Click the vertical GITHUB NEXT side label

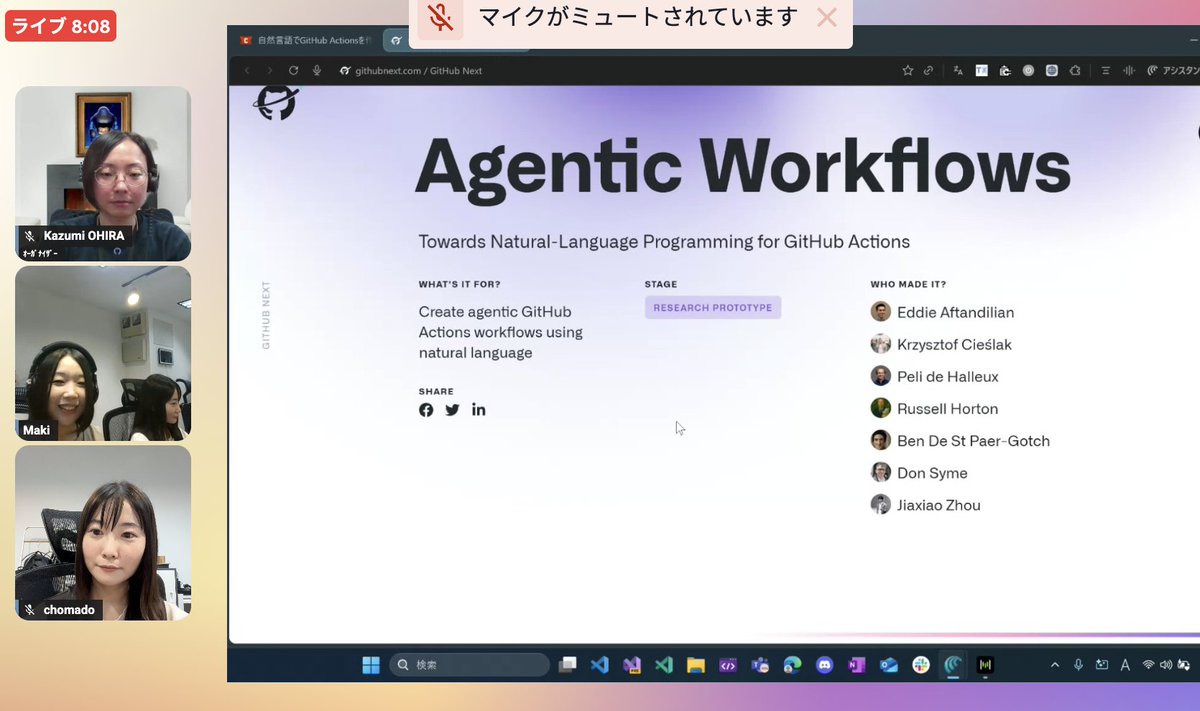tap(266, 315)
